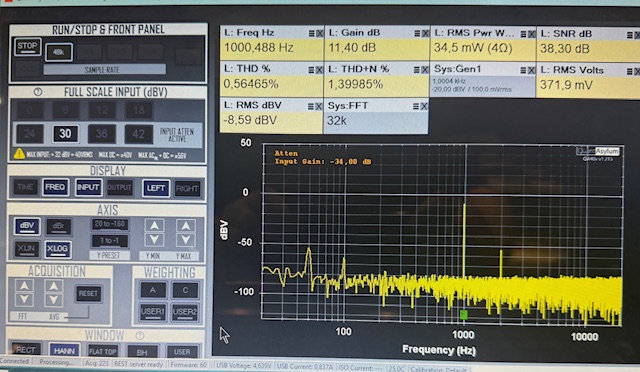Image resolution: width=640 pixels, height=372 pixels.
Task: Click the Y MIN up arrow
Action: pyautogui.click(x=154, y=225)
